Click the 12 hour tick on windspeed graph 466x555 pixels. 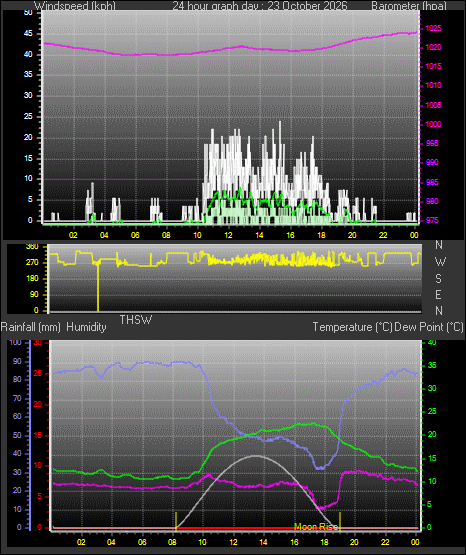coord(228,235)
